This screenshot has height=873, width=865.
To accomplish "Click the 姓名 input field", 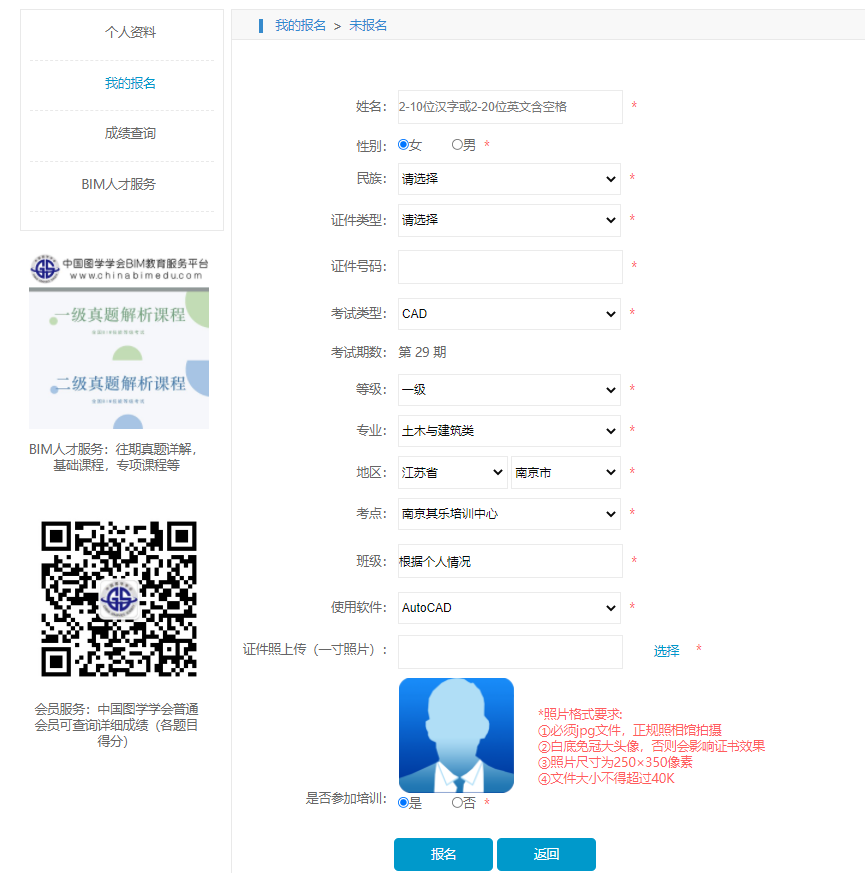I will pos(510,107).
